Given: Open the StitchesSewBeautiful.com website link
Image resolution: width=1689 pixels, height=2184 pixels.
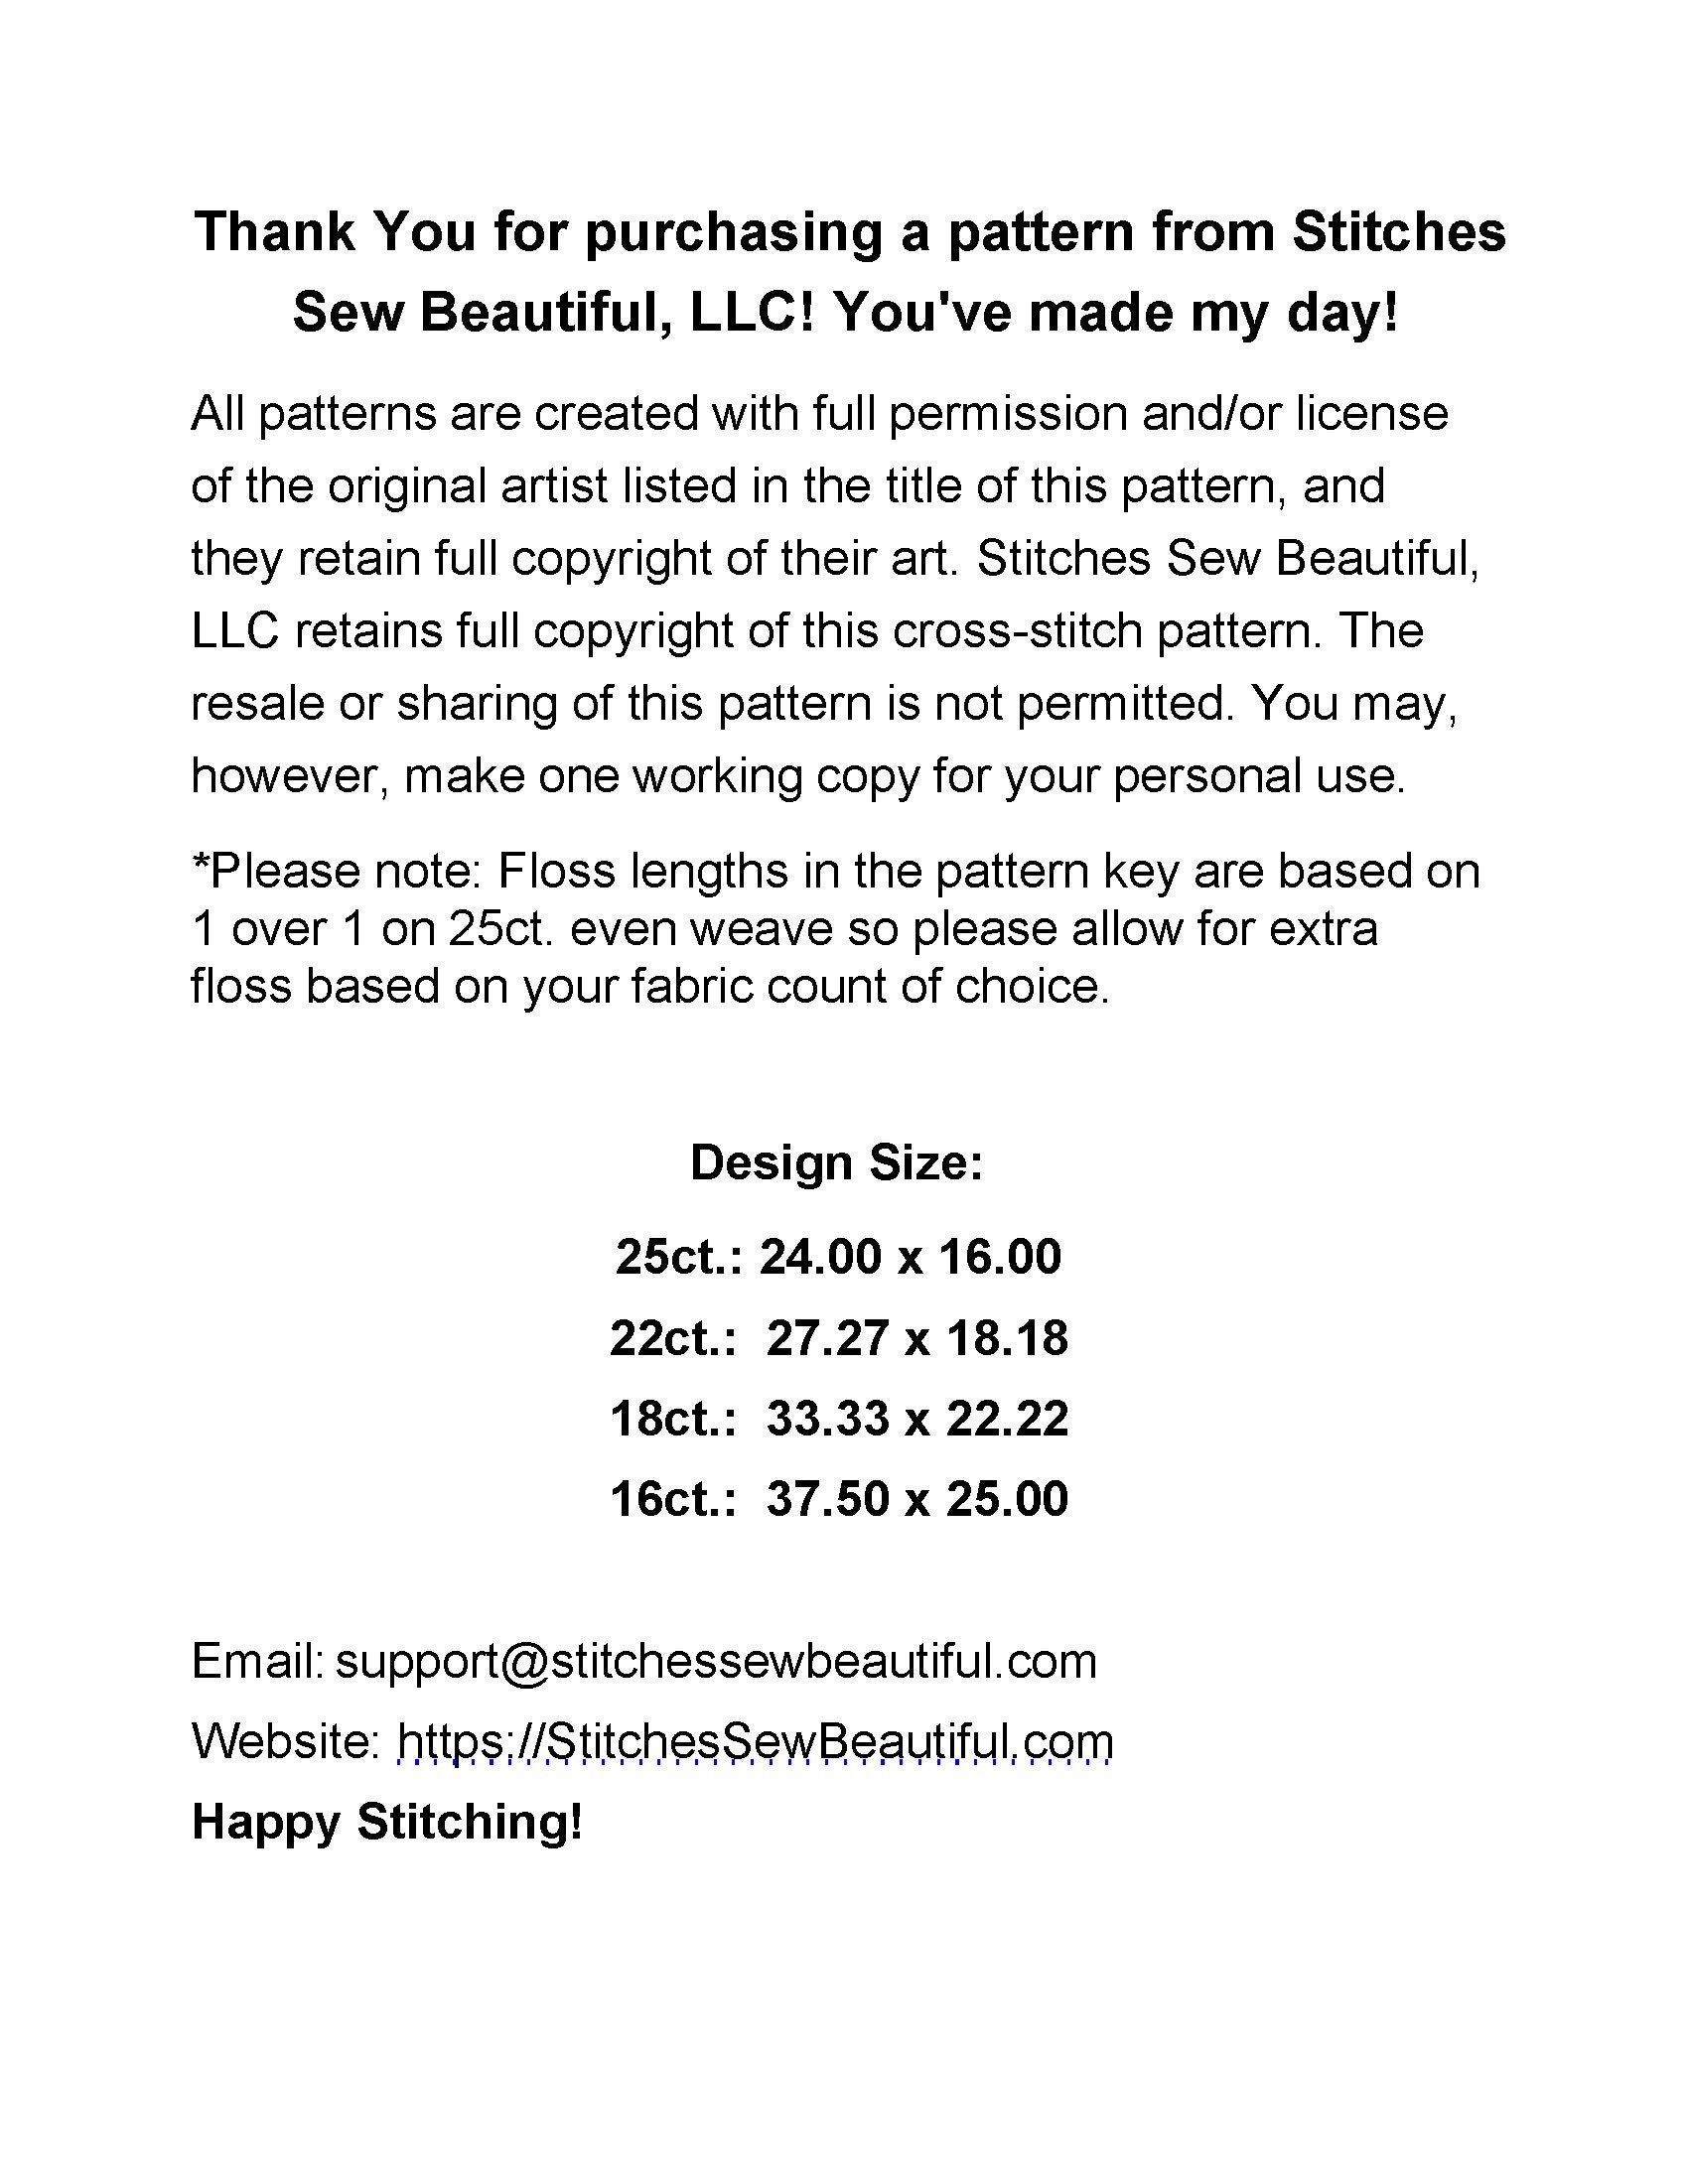Looking at the screenshot, I should coord(755,1741).
